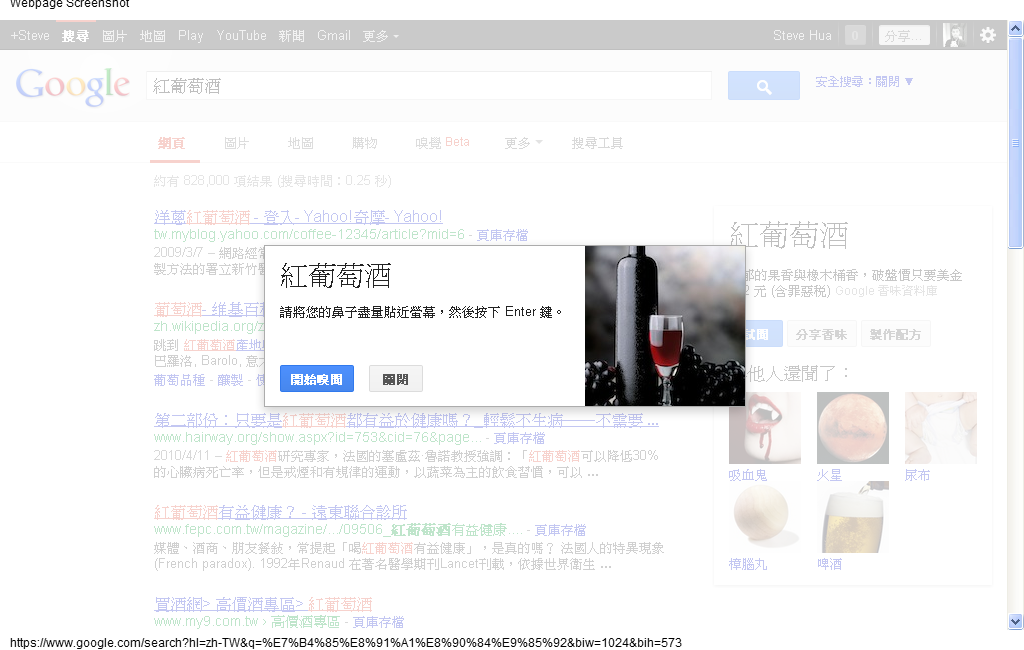This screenshot has height=650, width=1024.
Task: Click the 吸血鬼 thumbnail image
Action: point(765,428)
